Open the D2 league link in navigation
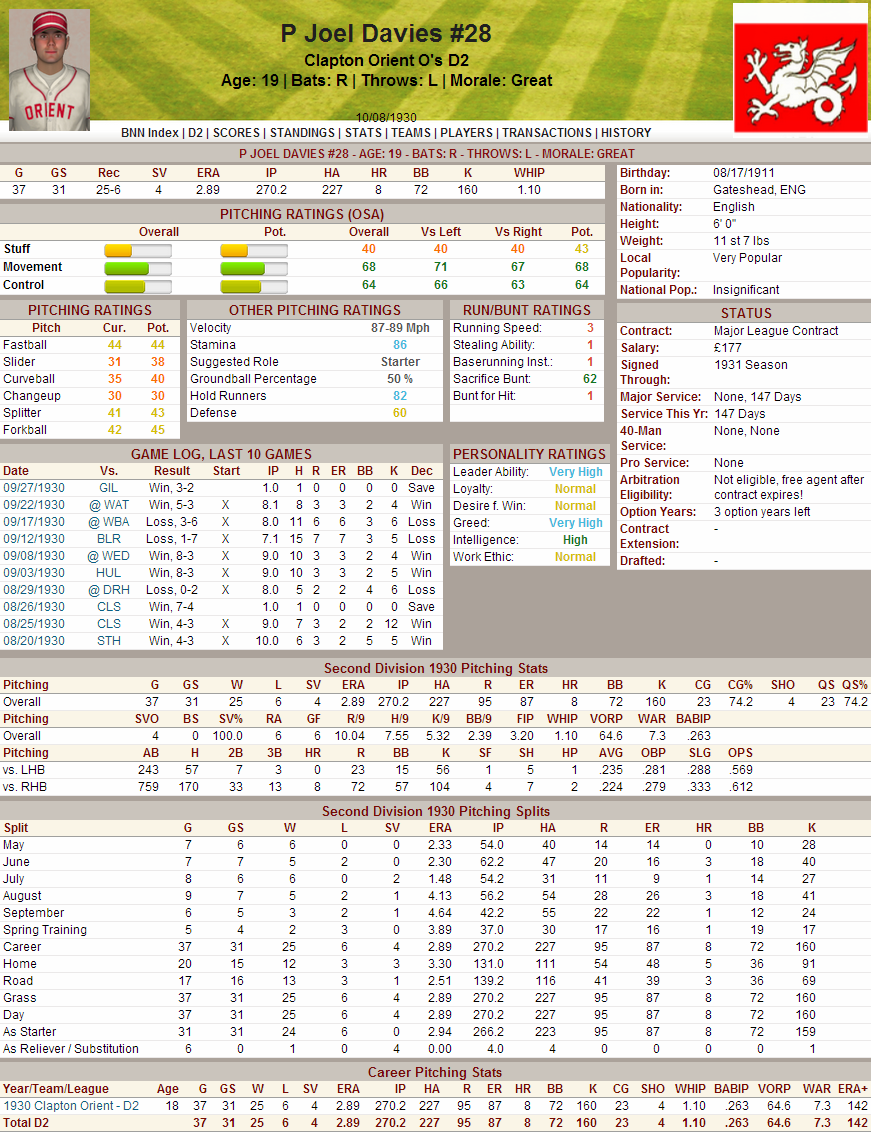The image size is (871, 1132). 195,133
